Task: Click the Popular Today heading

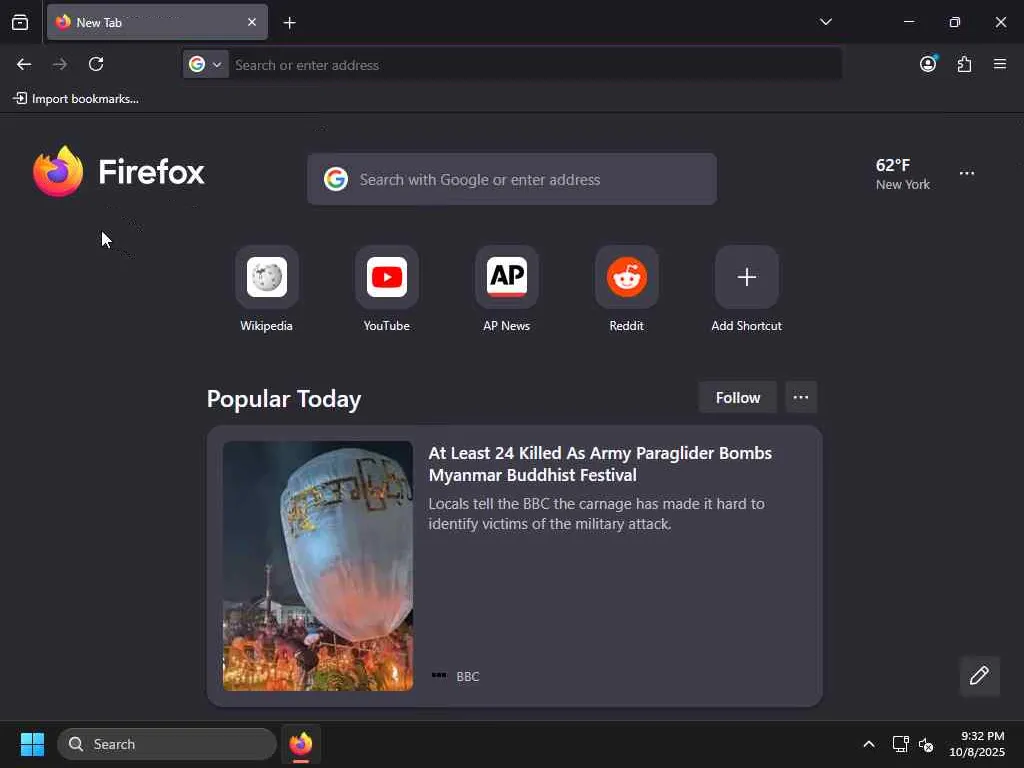Action: click(x=284, y=398)
